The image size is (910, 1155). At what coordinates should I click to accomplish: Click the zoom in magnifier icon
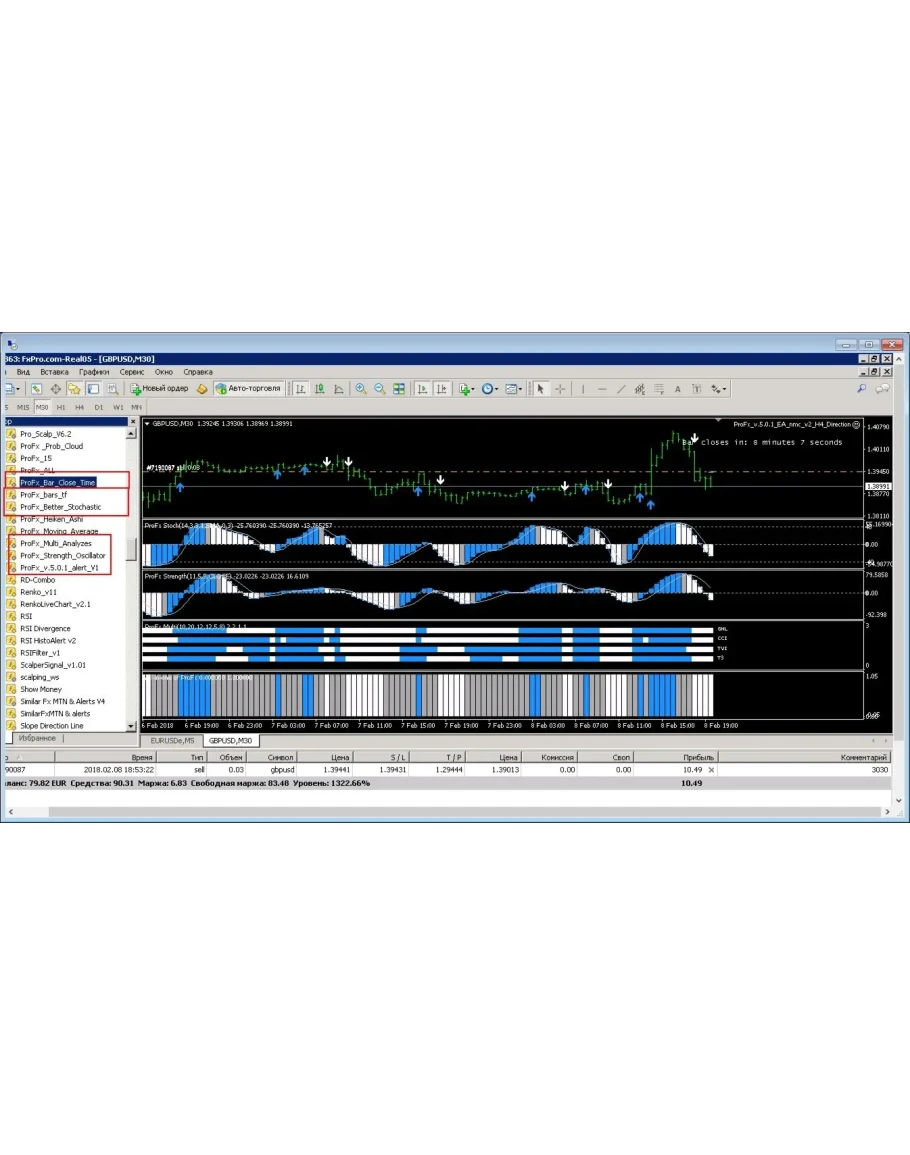click(361, 389)
